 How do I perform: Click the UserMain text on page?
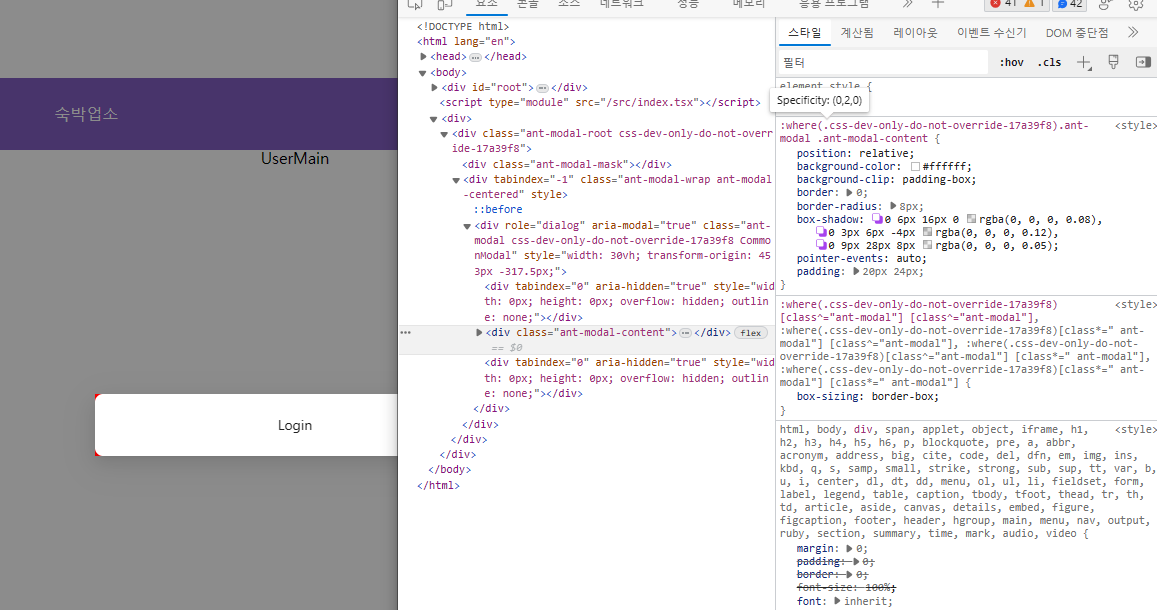(x=294, y=159)
